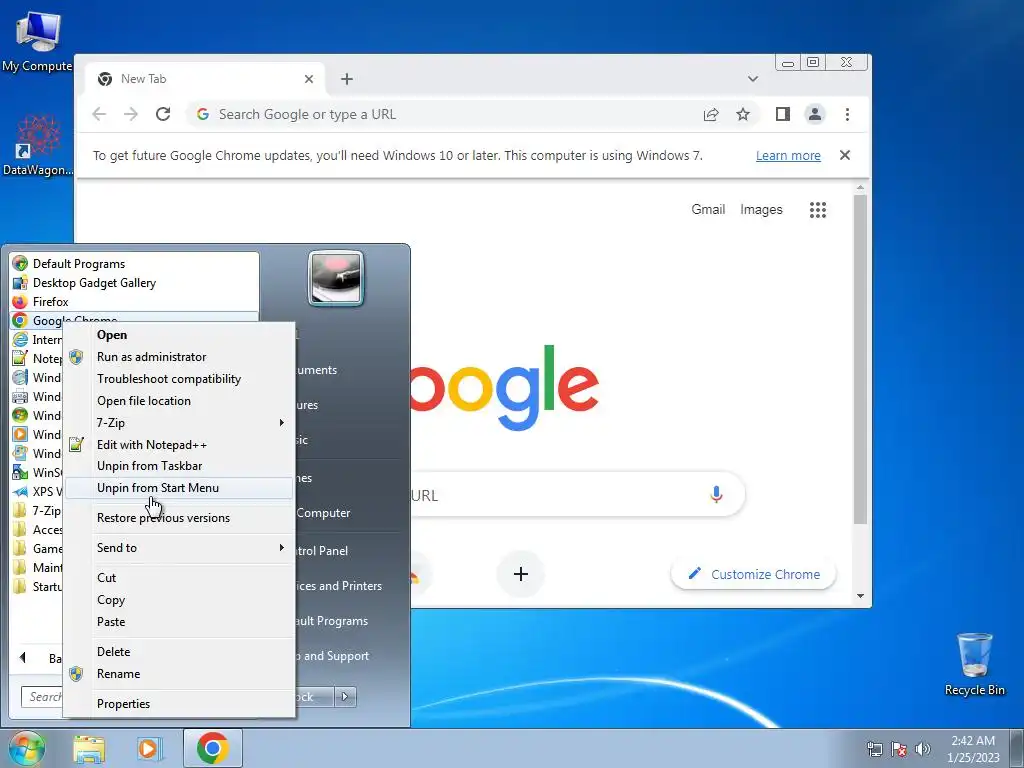Open Default Programs in Start menu list
Image resolution: width=1024 pixels, height=768 pixels.
coord(135,264)
